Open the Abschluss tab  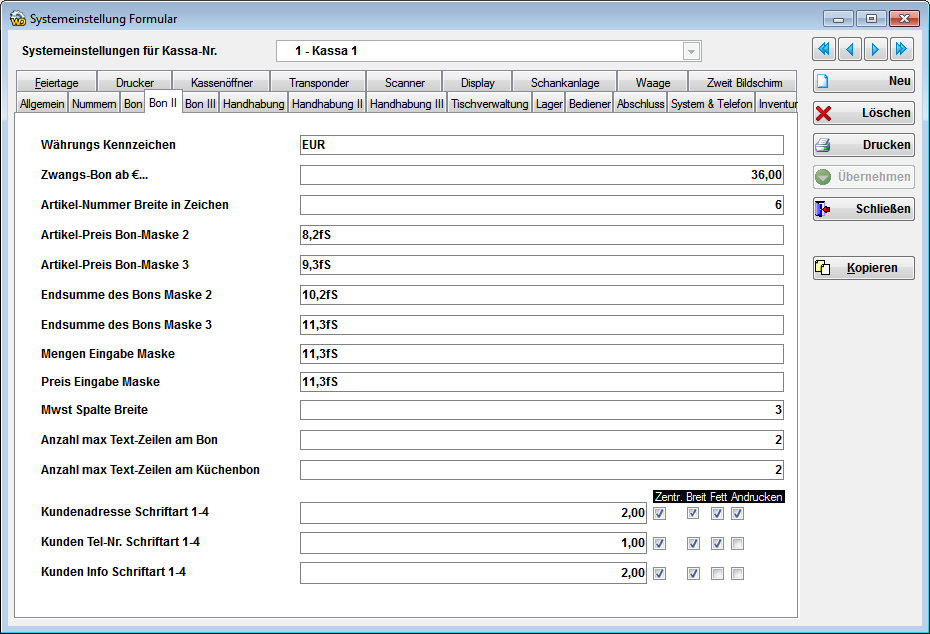(641, 104)
